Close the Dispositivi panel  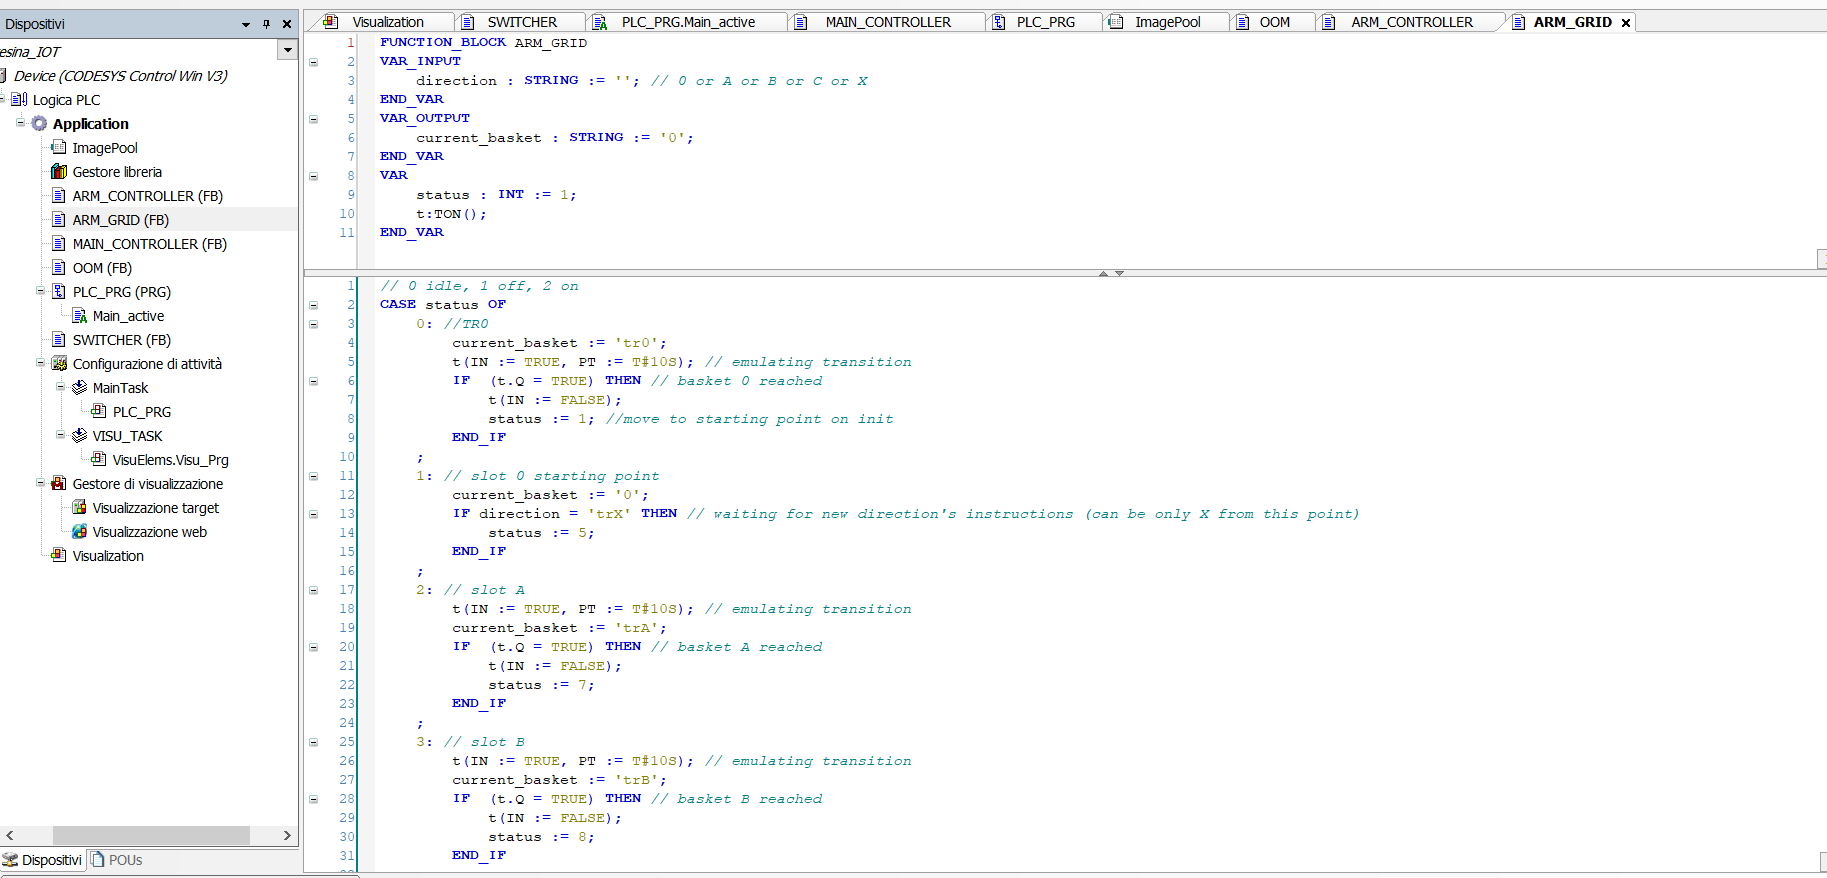point(287,24)
